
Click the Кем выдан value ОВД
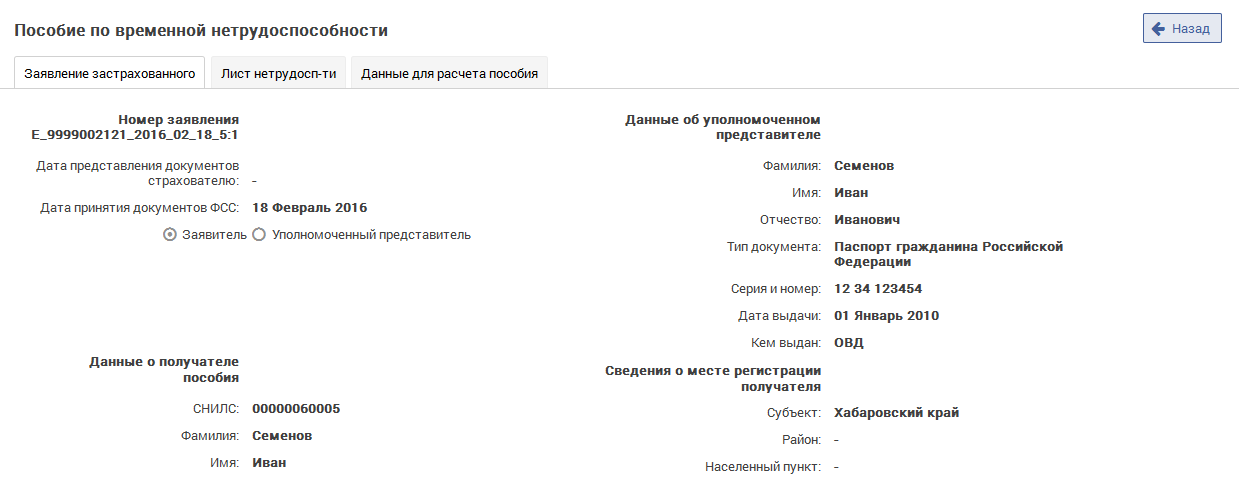(x=849, y=343)
